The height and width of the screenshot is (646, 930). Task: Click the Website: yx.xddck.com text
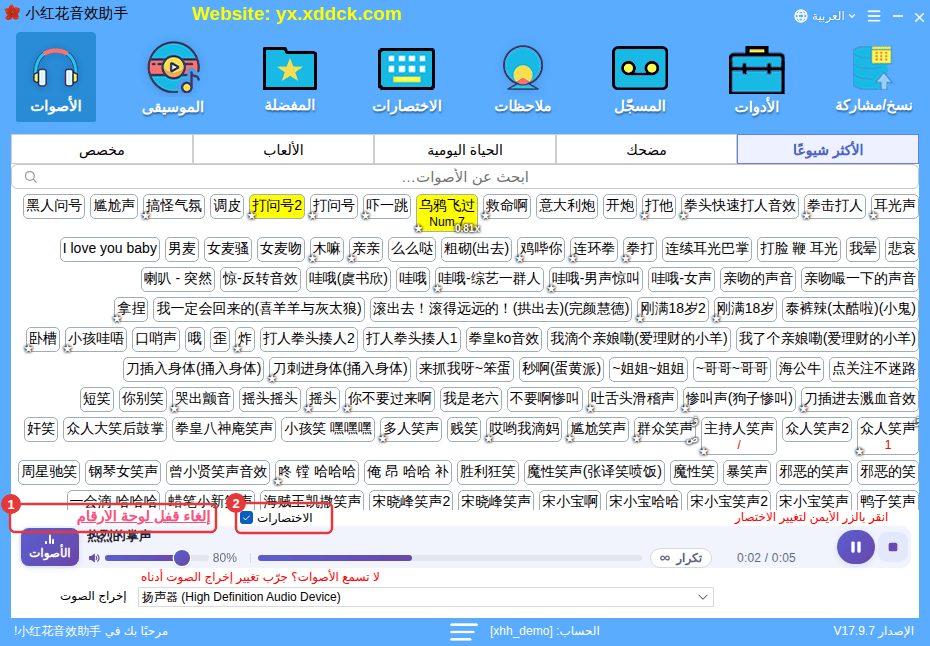pyautogui.click(x=297, y=14)
